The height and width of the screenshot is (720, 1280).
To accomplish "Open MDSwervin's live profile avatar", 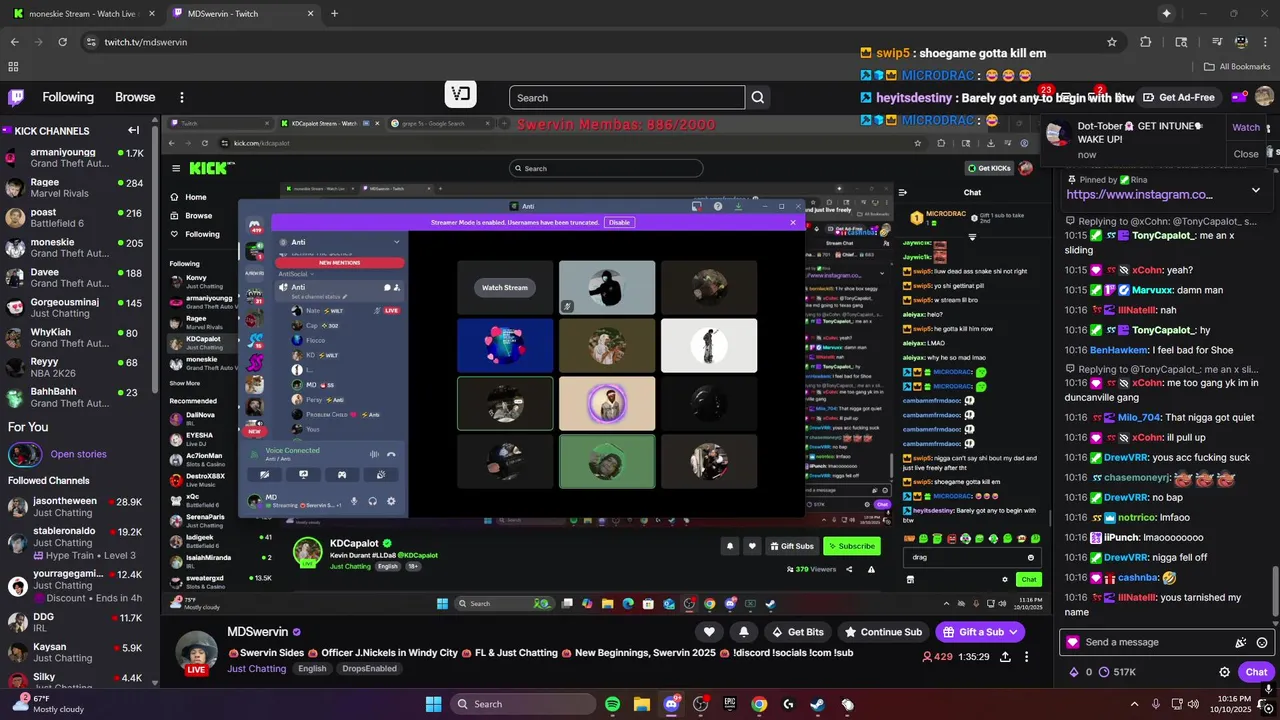I will pyautogui.click(x=197, y=652).
